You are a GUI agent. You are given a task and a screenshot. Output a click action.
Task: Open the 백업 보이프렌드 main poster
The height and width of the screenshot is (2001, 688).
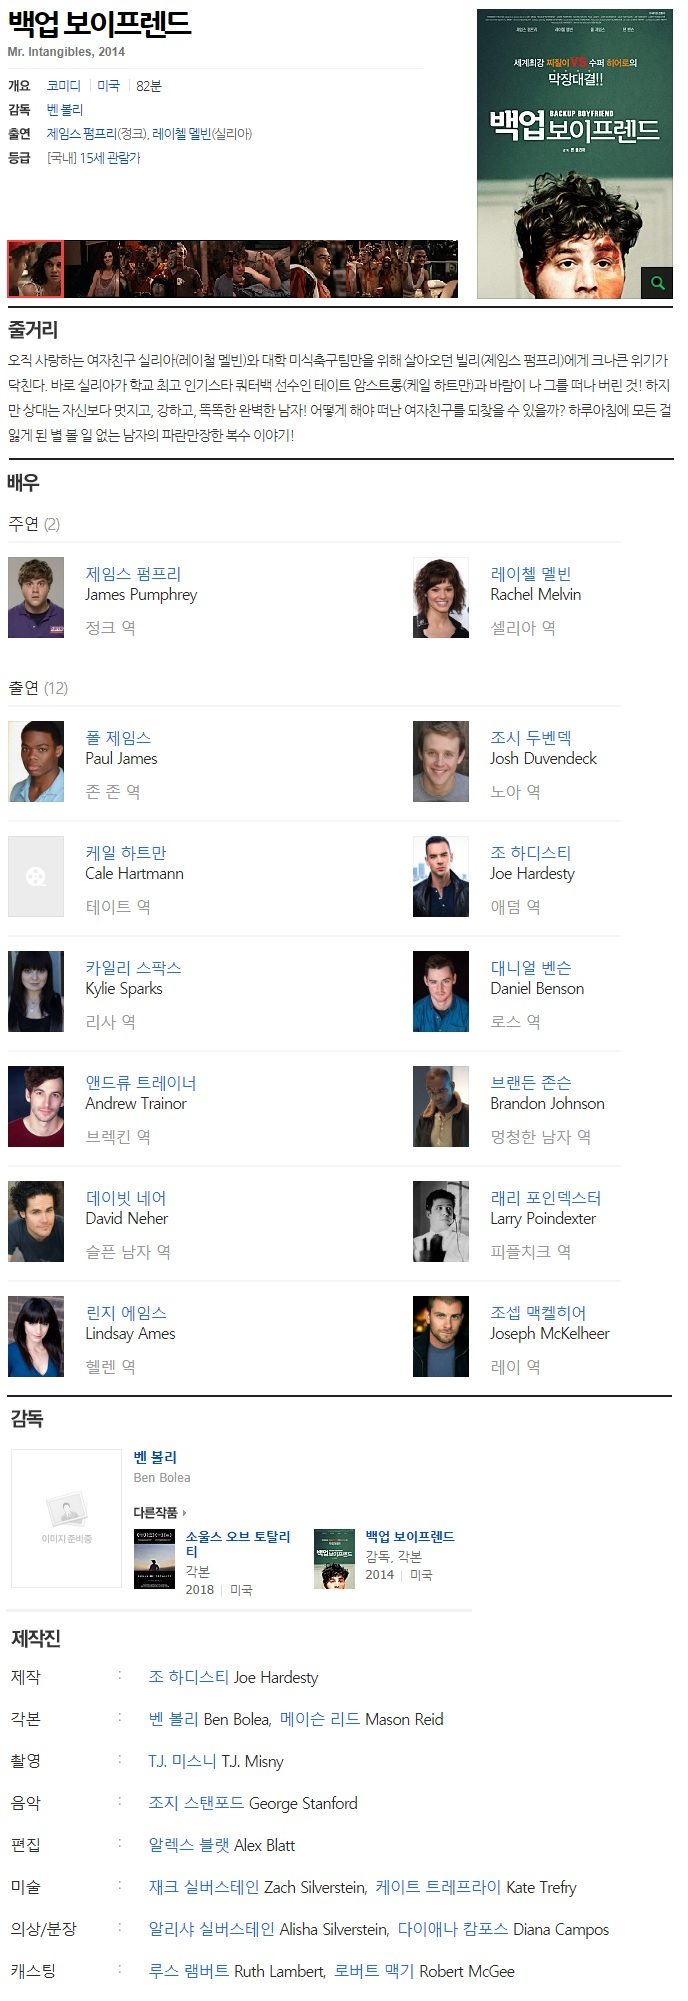coord(575,154)
